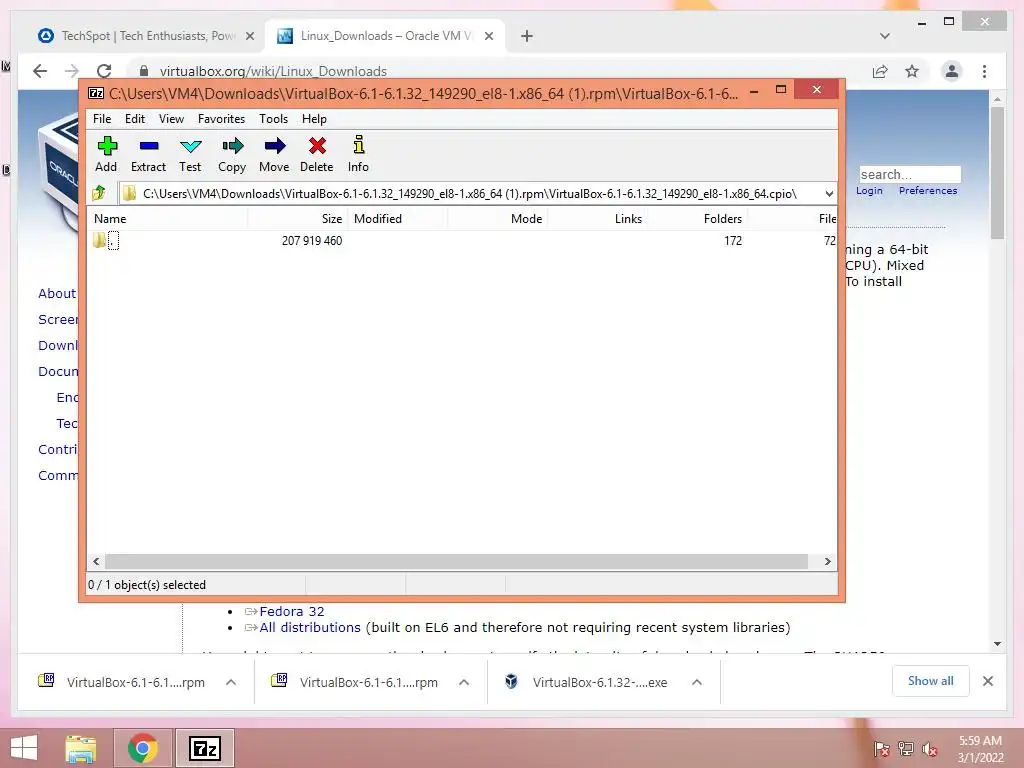Reload the VirtualBox page
Screen dimensions: 1024x768
[x=104, y=71]
